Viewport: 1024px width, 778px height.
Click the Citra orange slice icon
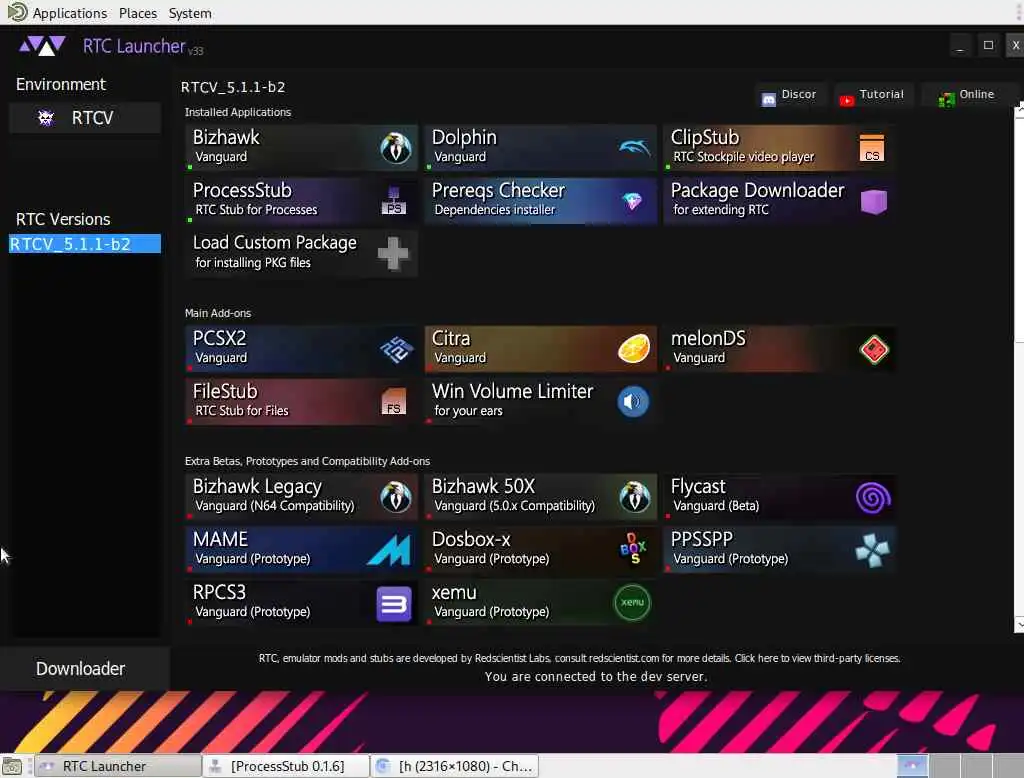pyautogui.click(x=633, y=349)
